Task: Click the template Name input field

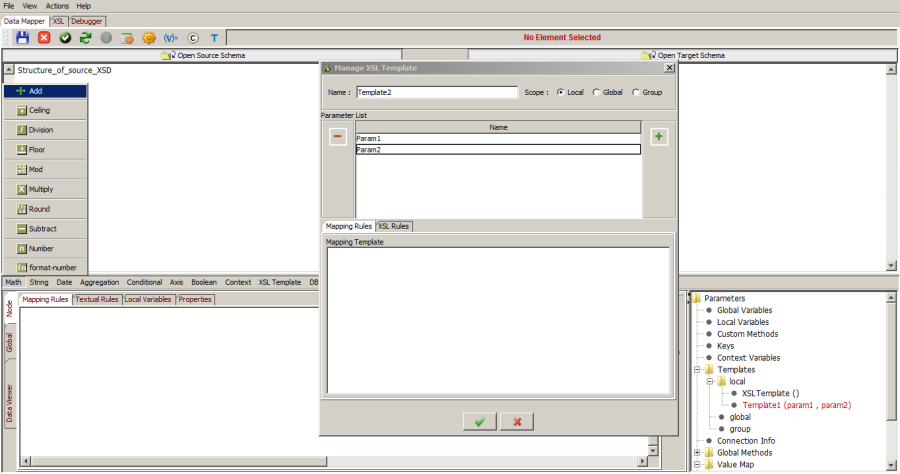Action: [436, 92]
